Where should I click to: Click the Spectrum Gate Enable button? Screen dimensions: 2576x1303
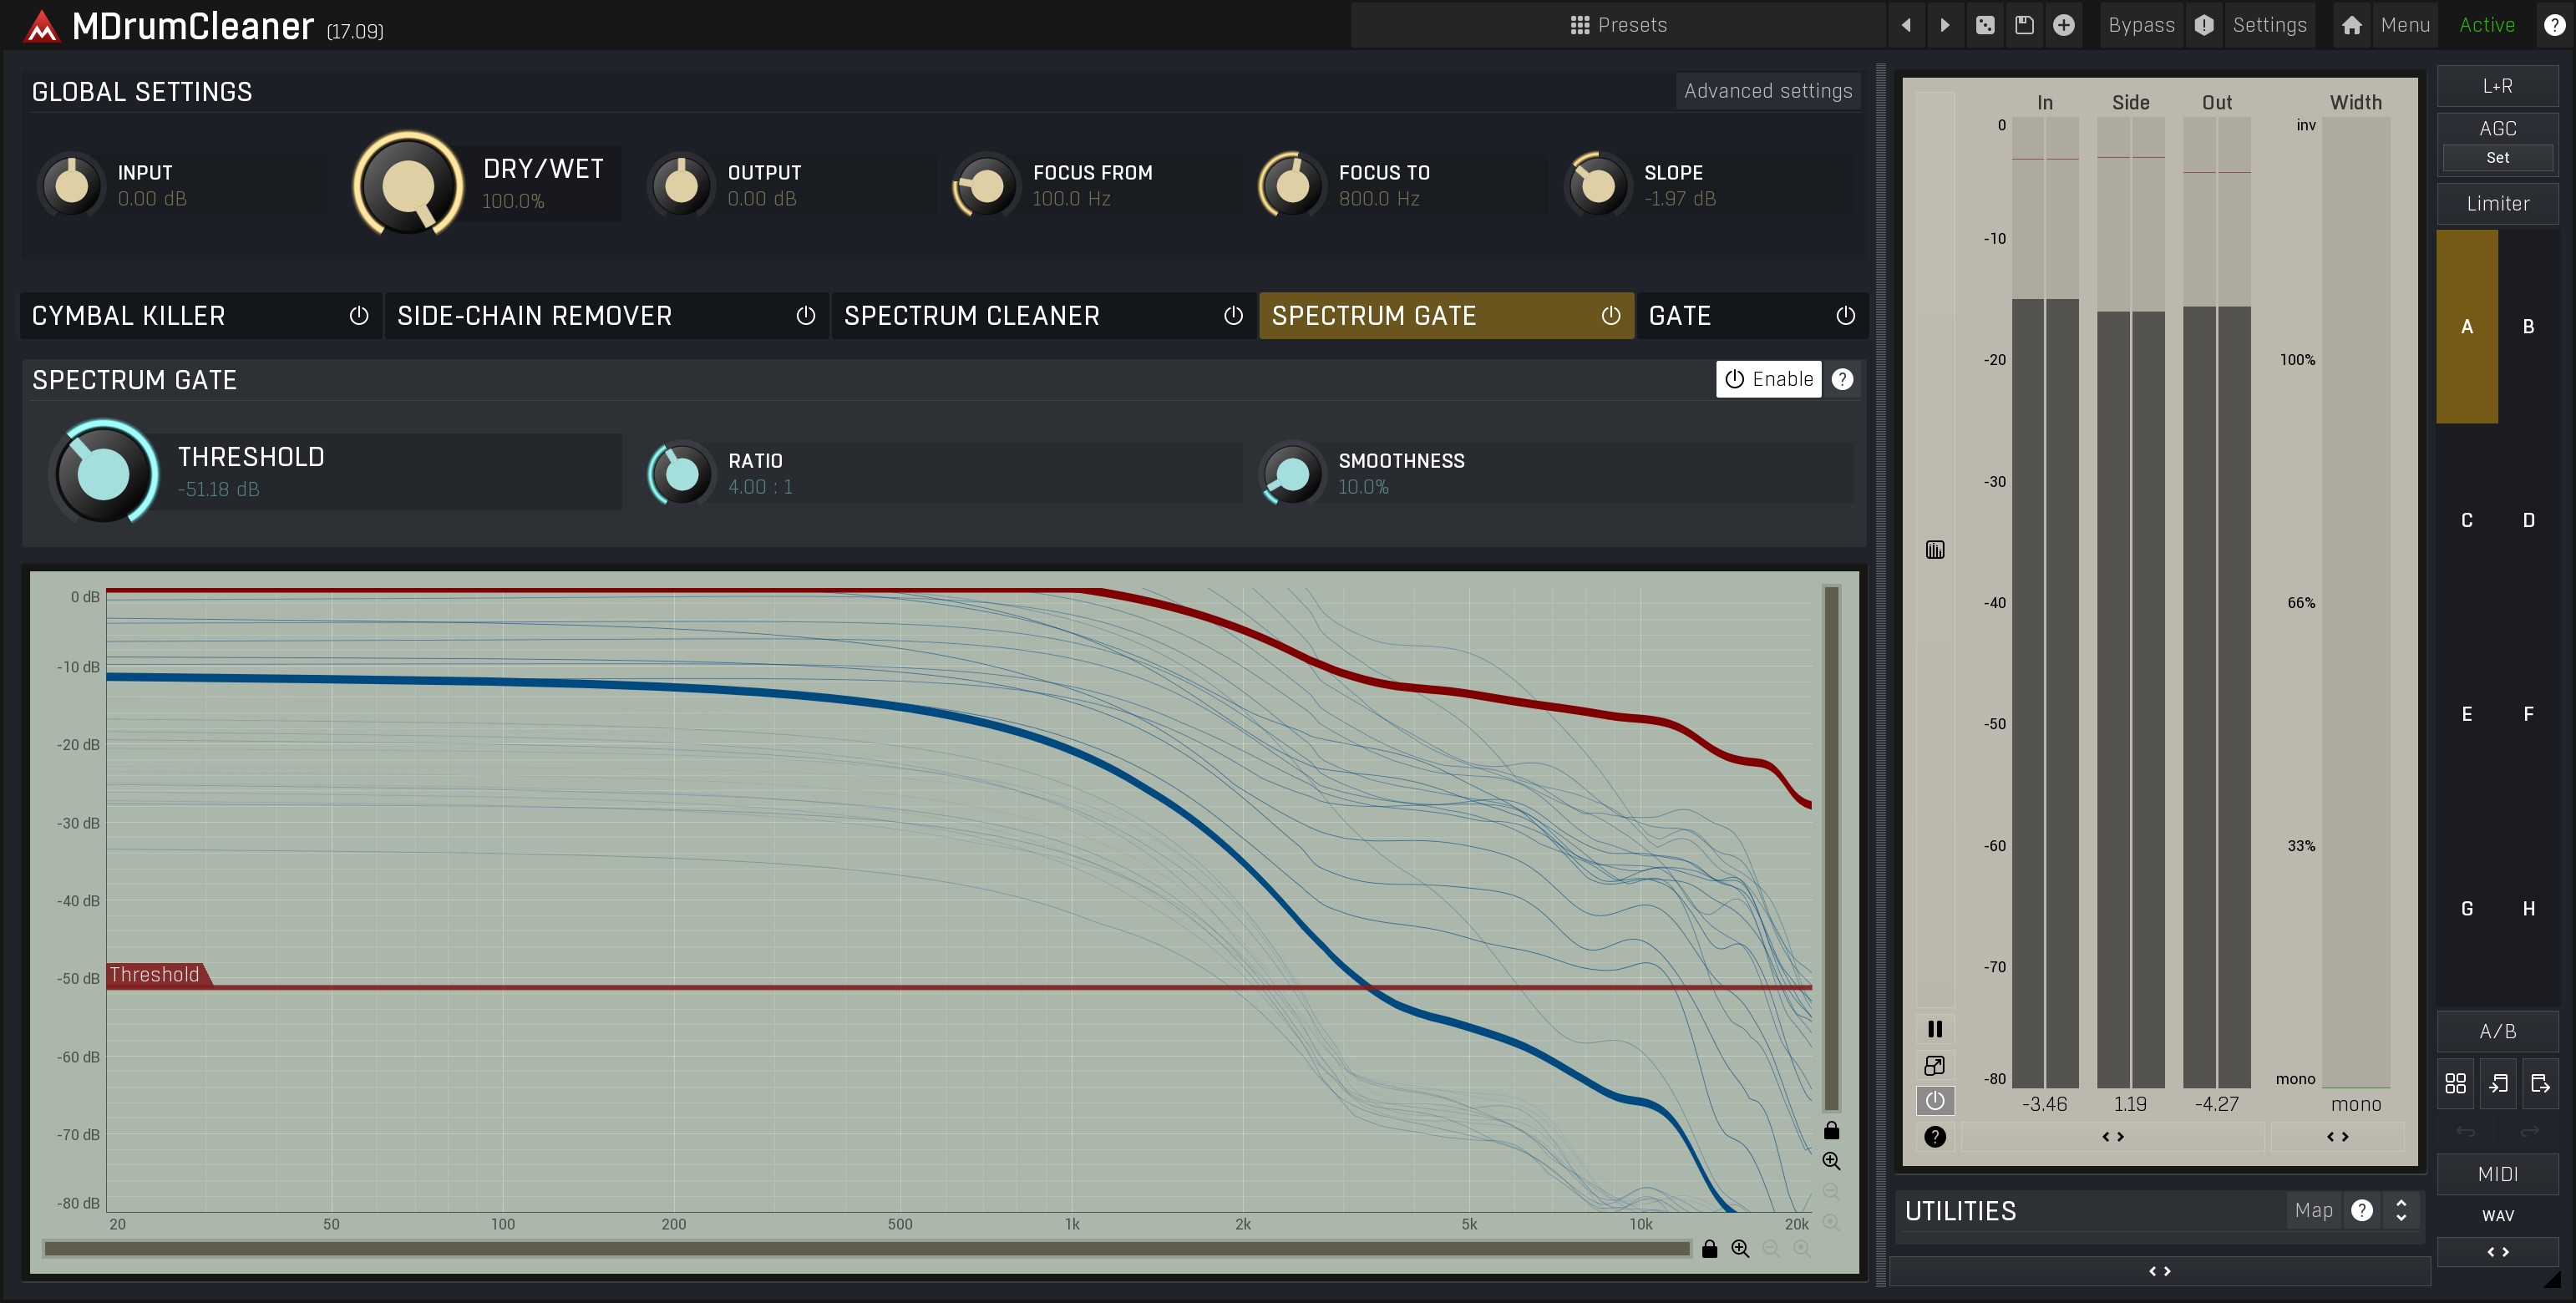1769,379
